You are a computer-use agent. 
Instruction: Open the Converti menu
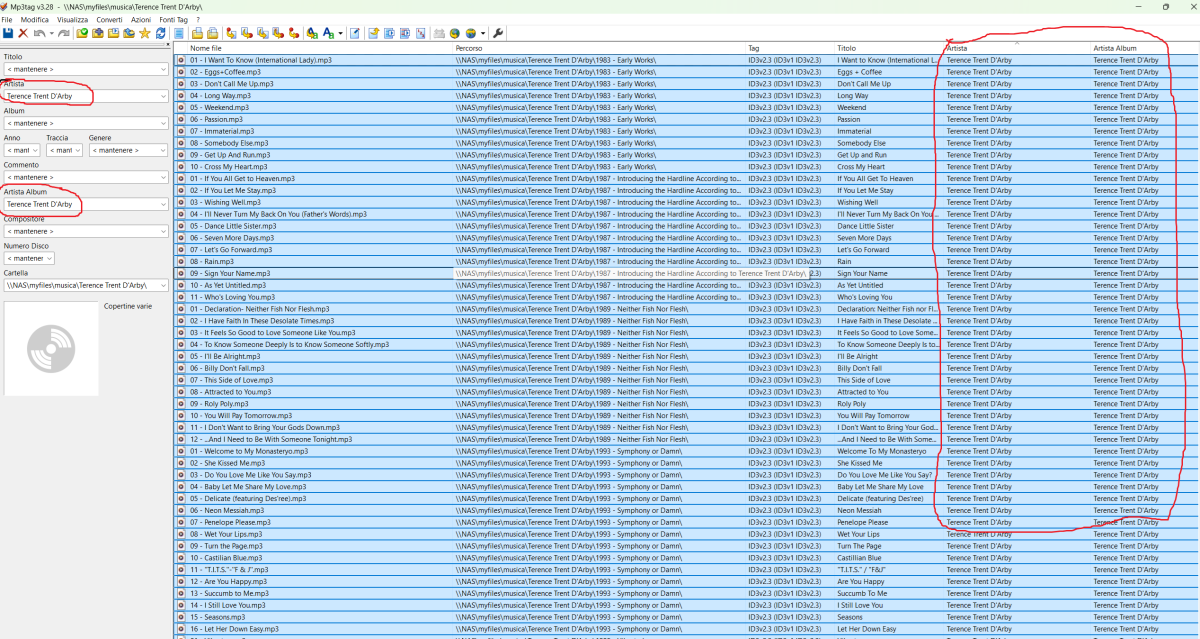pos(109,19)
